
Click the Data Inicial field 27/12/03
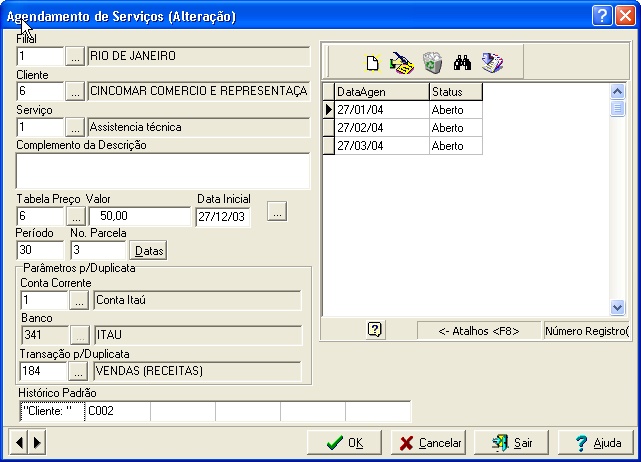point(223,217)
